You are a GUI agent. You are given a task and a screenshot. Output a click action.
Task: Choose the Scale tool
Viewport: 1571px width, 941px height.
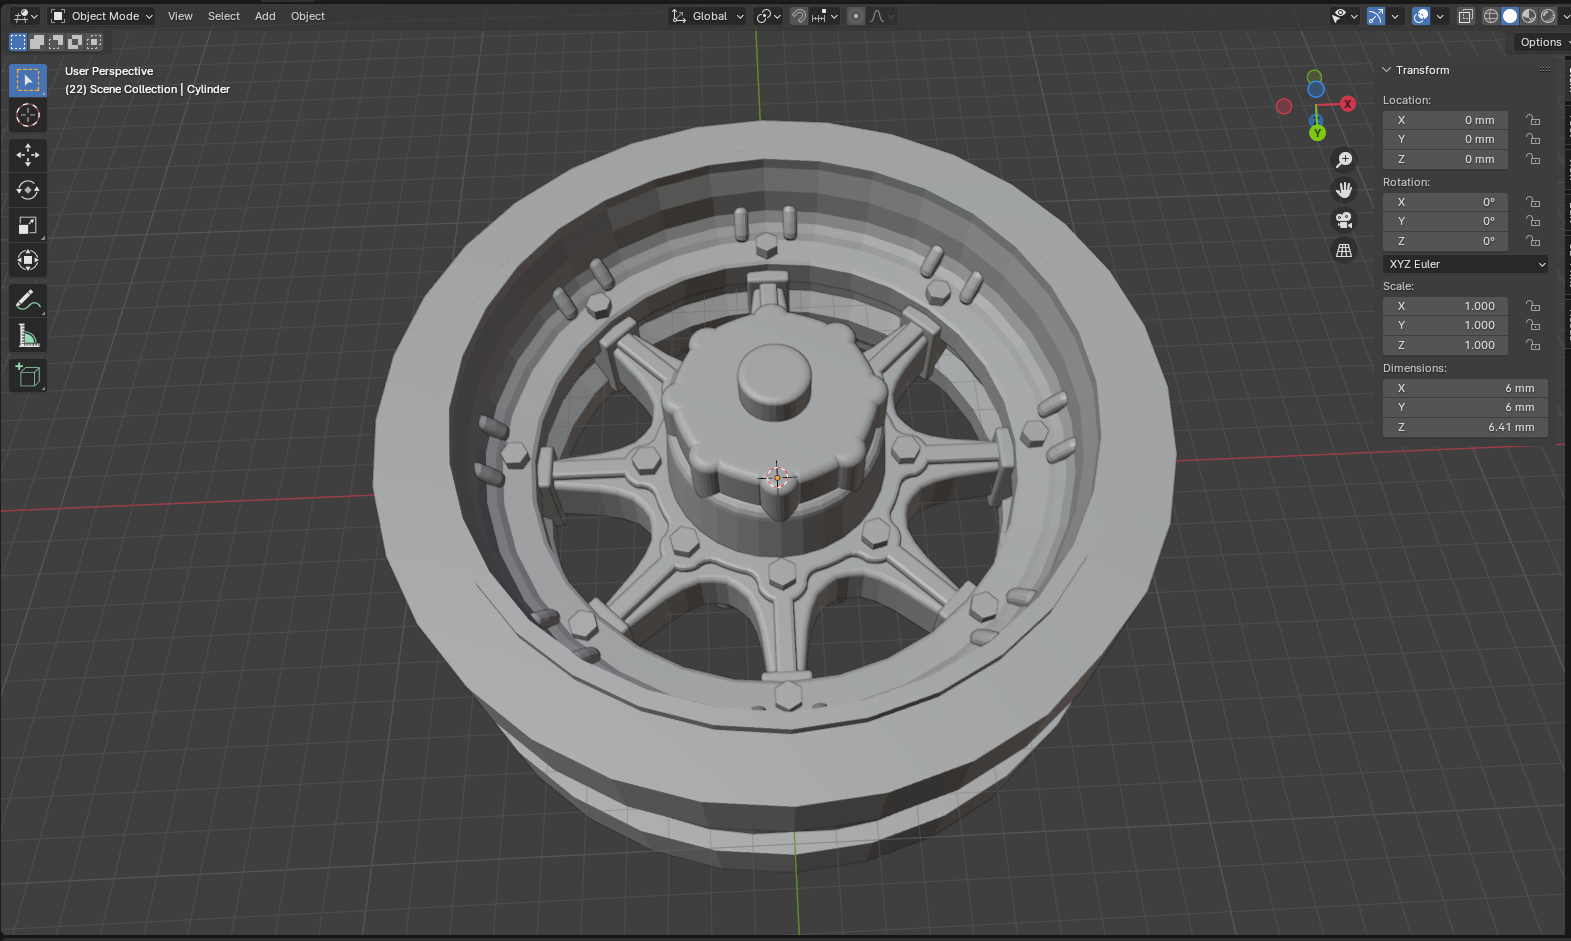coord(28,225)
